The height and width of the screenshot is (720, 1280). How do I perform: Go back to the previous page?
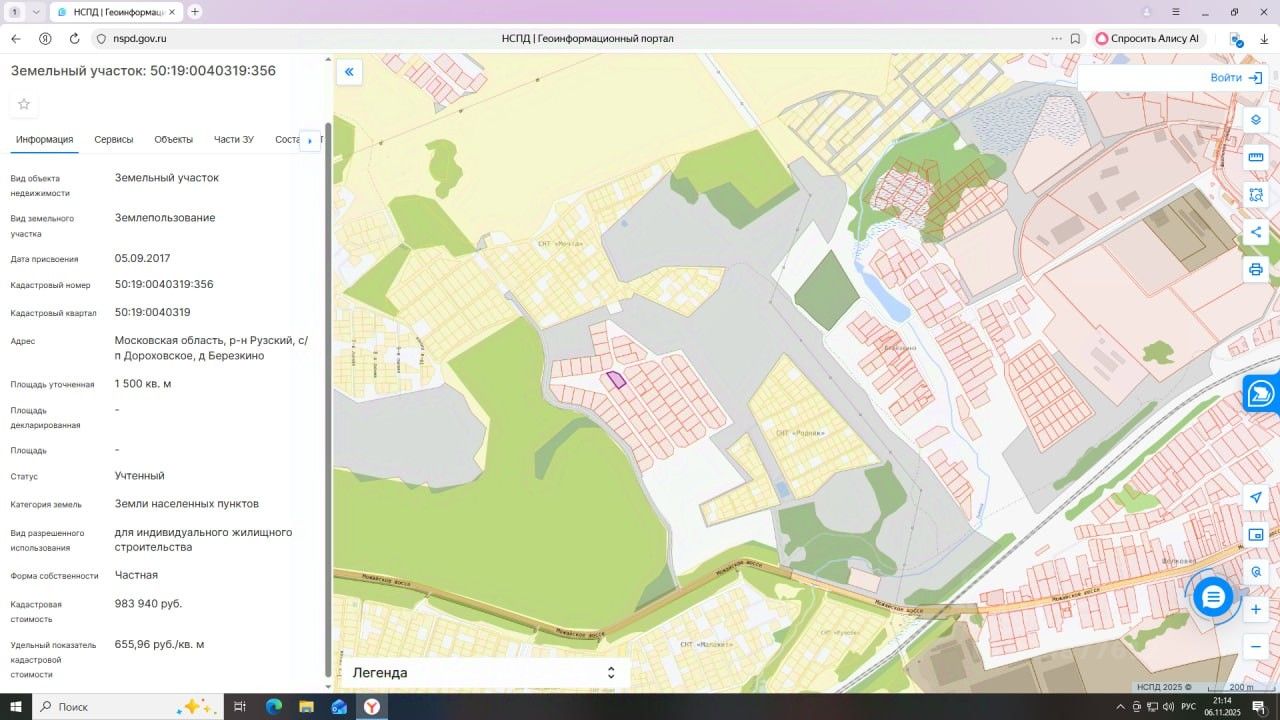point(16,38)
